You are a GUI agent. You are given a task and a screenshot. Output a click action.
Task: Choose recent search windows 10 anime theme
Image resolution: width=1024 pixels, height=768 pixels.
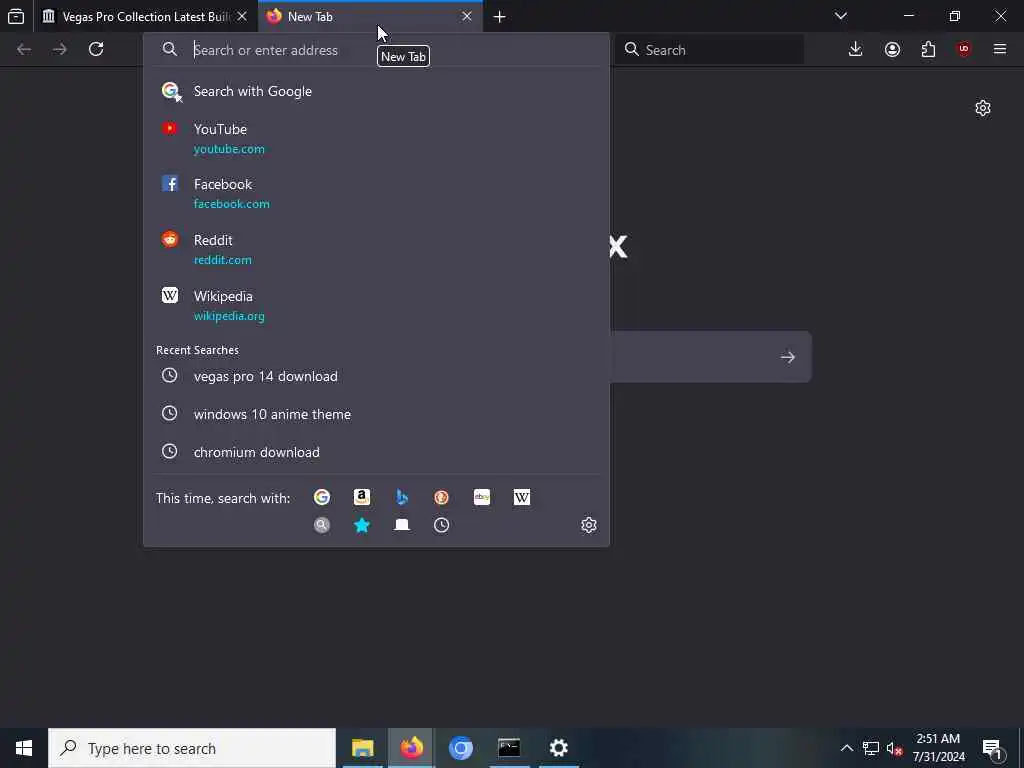point(376,414)
